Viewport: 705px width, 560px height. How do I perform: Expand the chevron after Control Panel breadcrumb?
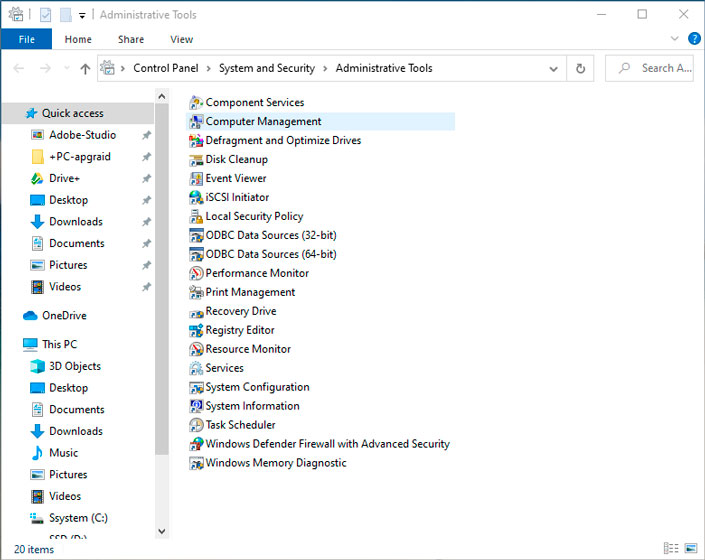209,68
